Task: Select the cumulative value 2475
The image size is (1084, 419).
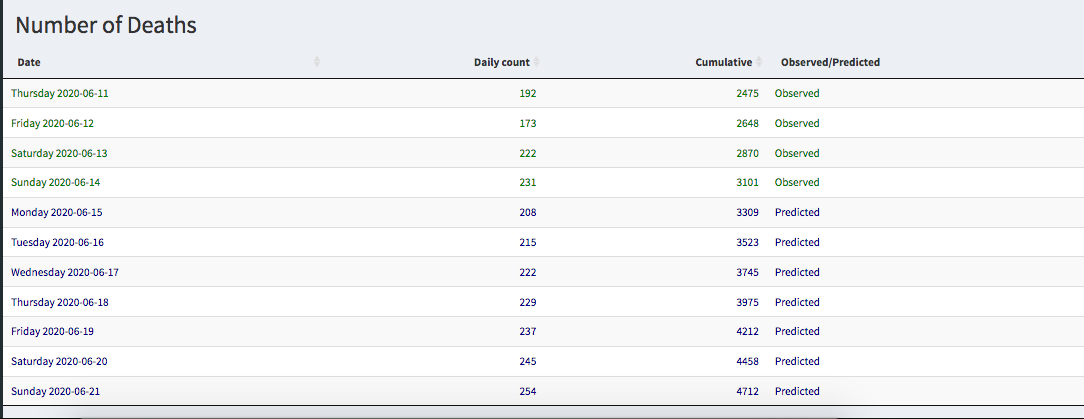Action: point(747,93)
